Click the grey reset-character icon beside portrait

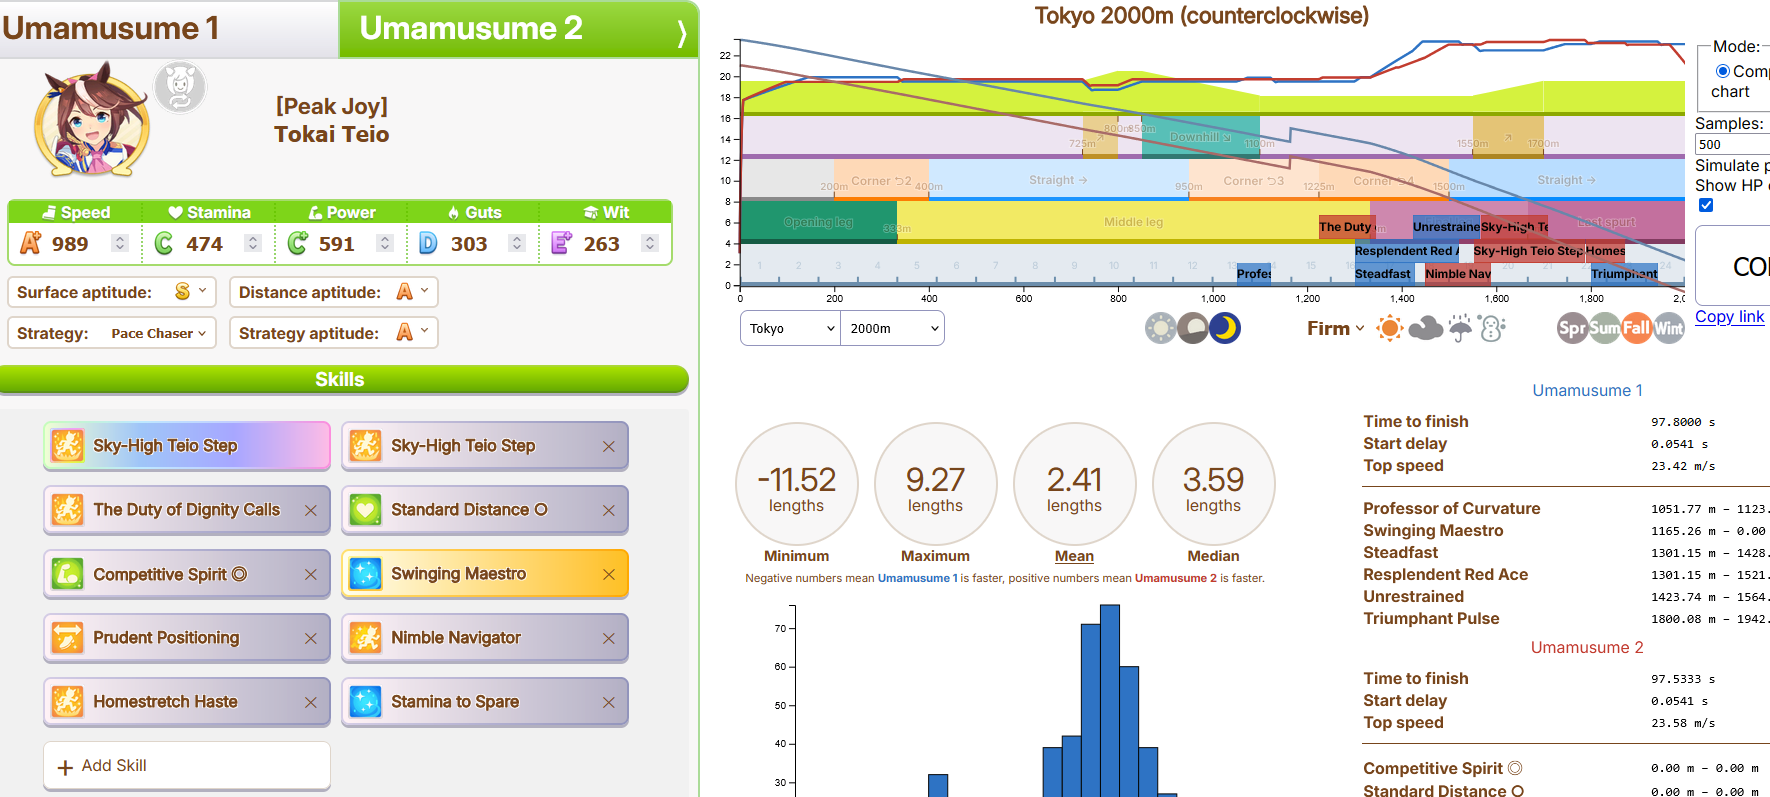(180, 87)
